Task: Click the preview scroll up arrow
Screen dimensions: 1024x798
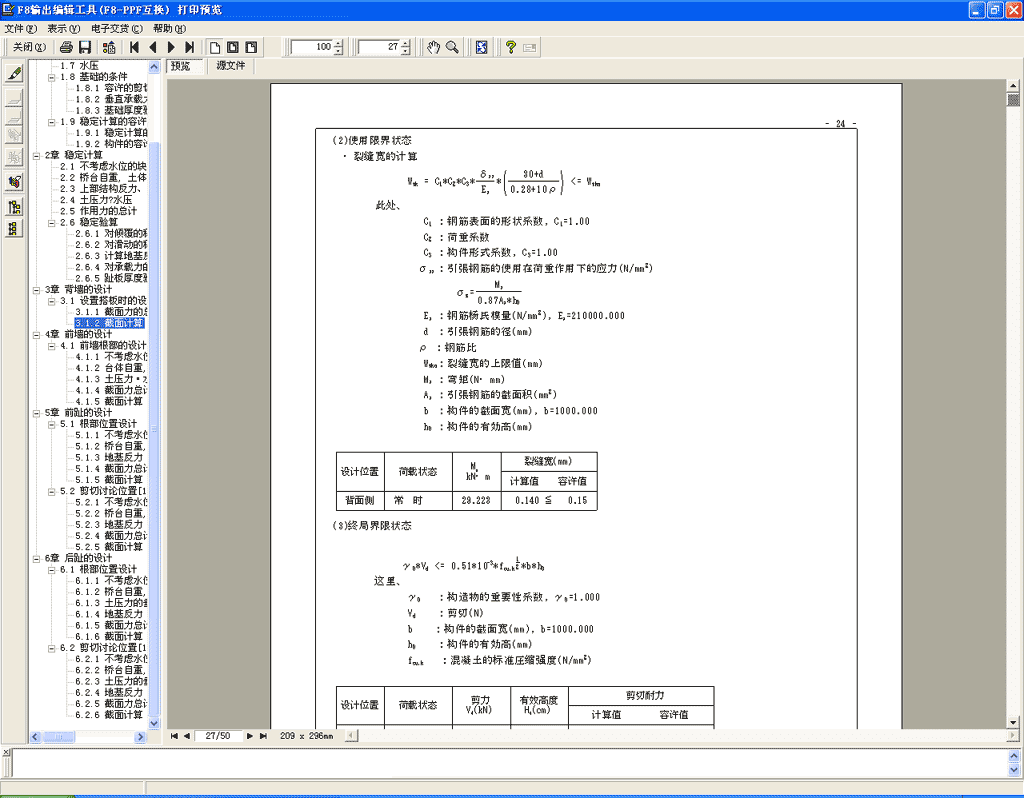Action: click(1013, 86)
